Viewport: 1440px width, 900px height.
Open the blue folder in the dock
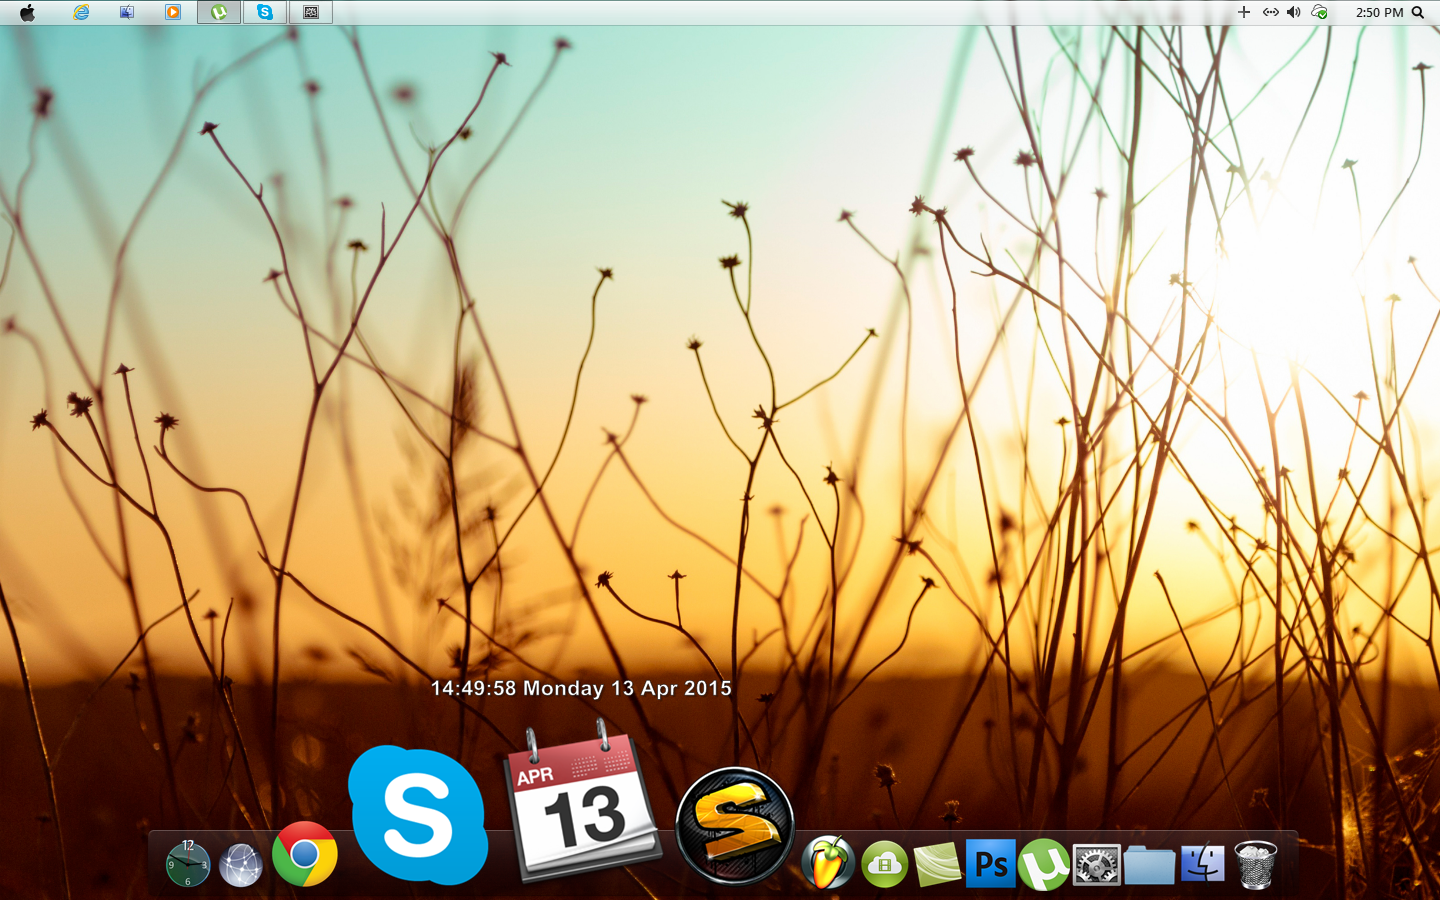point(1148,864)
